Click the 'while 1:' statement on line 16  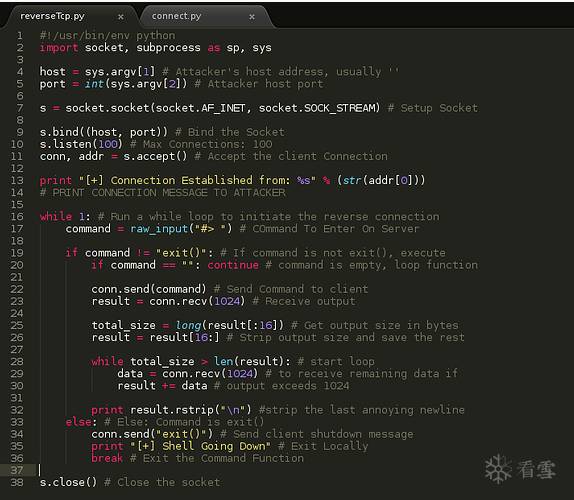click(x=65, y=217)
